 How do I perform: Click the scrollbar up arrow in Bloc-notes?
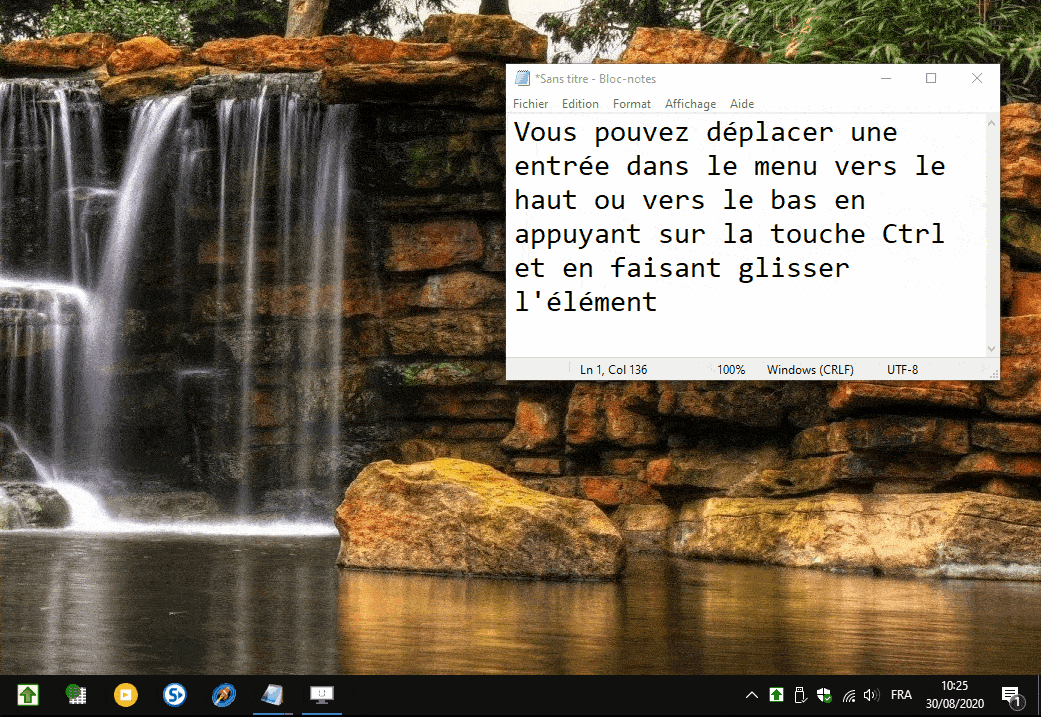point(991,123)
